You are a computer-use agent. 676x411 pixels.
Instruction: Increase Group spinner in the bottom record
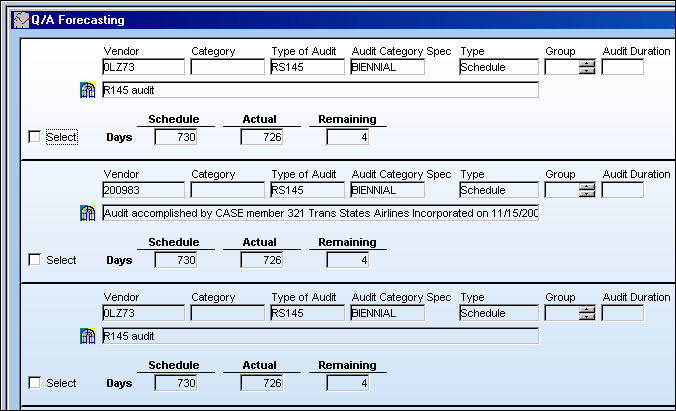[x=587, y=310]
